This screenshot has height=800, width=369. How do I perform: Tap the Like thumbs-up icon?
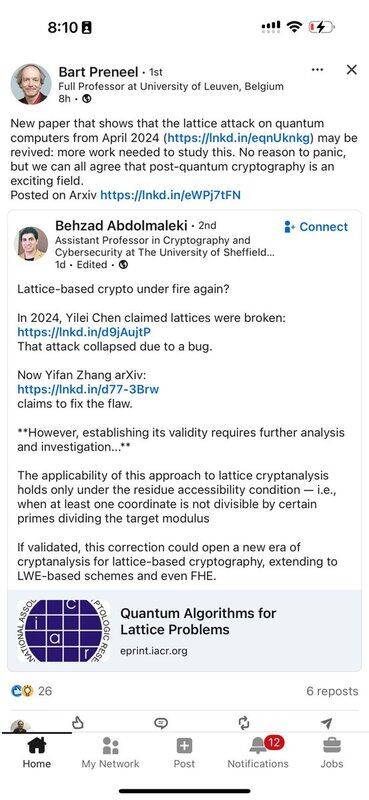coord(78,722)
